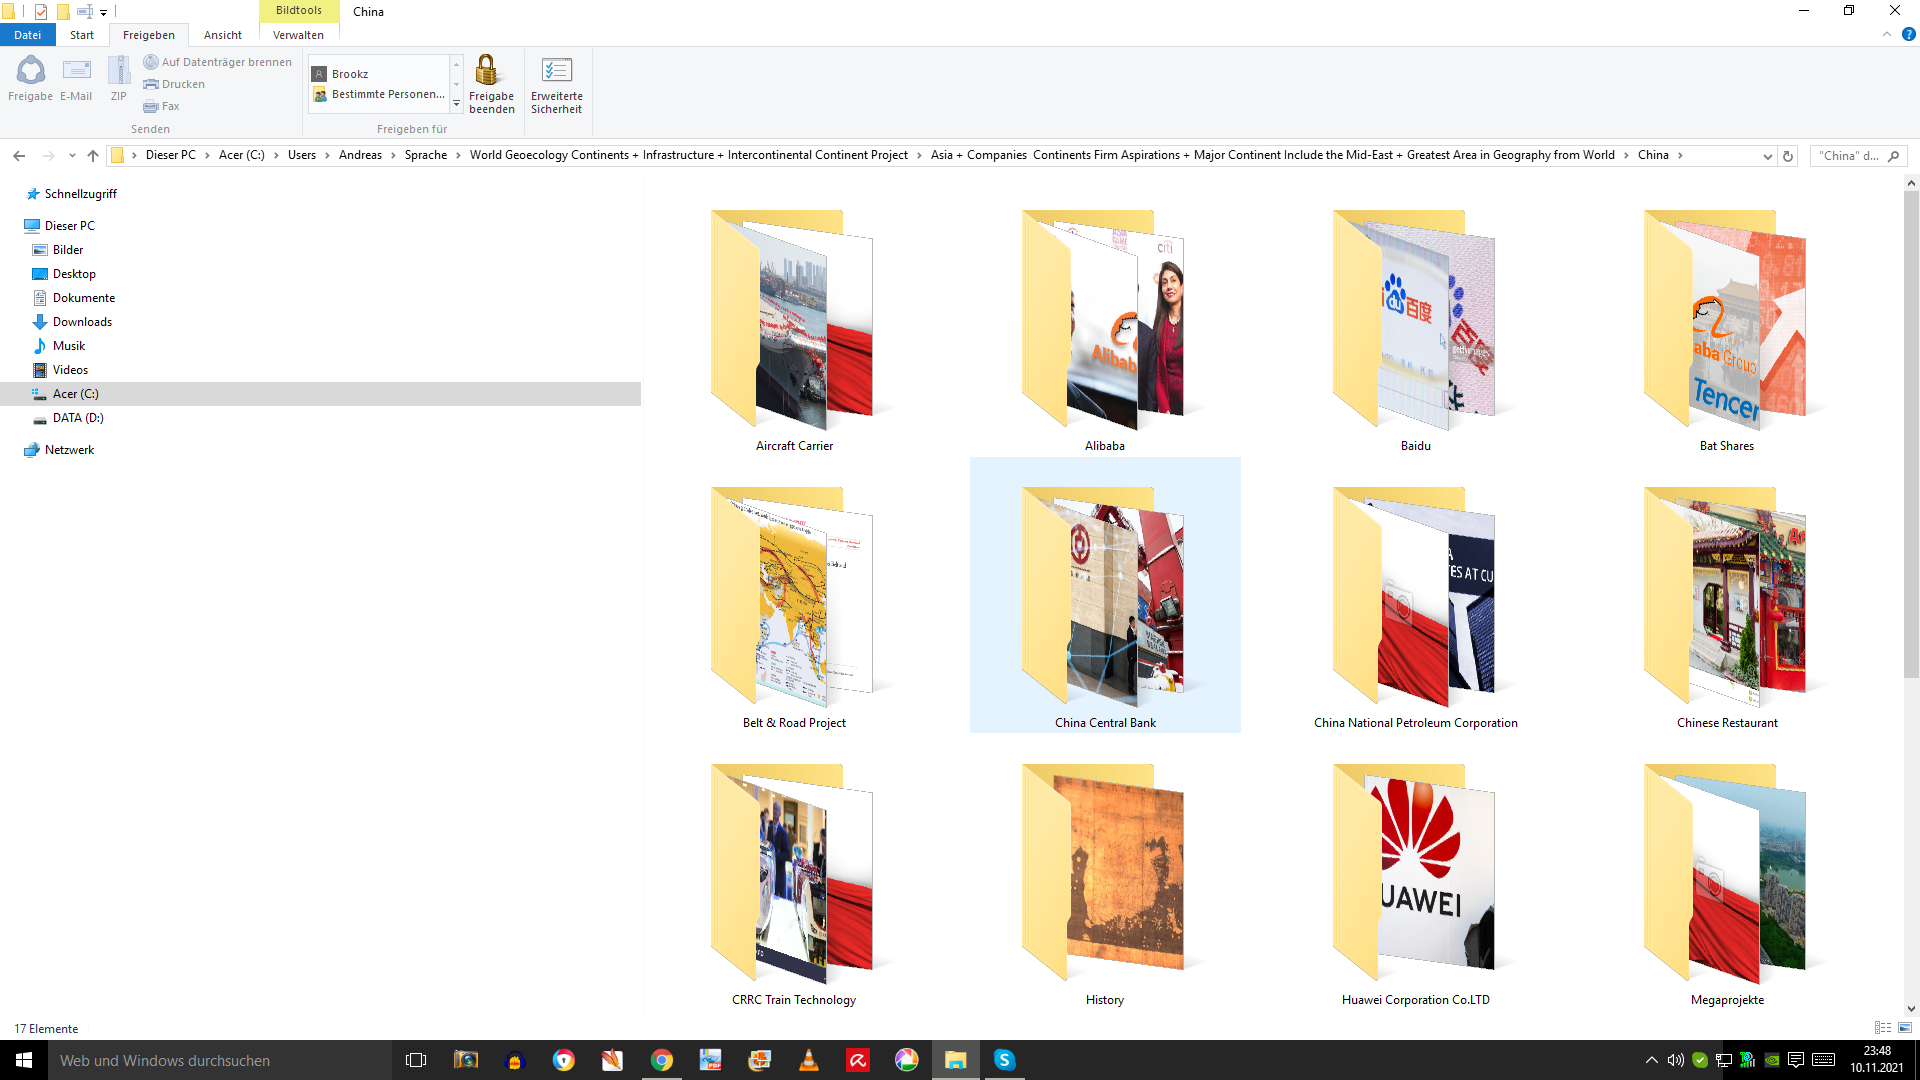Click Sprache in address breadcrumb
Viewport: 1920px width, 1080px height.
point(426,155)
